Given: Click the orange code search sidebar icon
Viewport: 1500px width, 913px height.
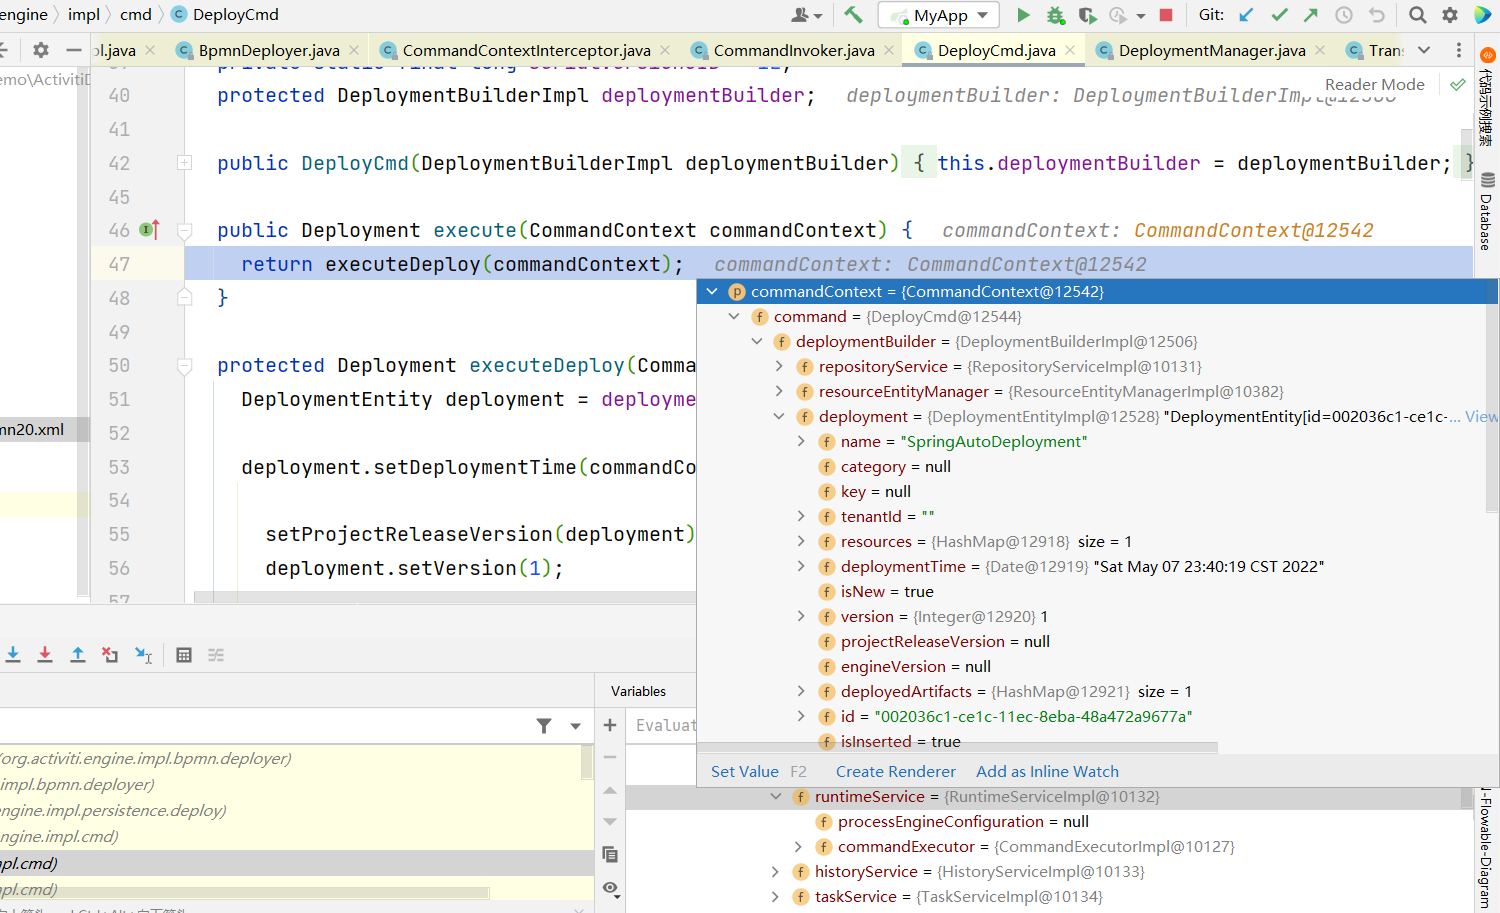Looking at the screenshot, I should pos(1486,97).
